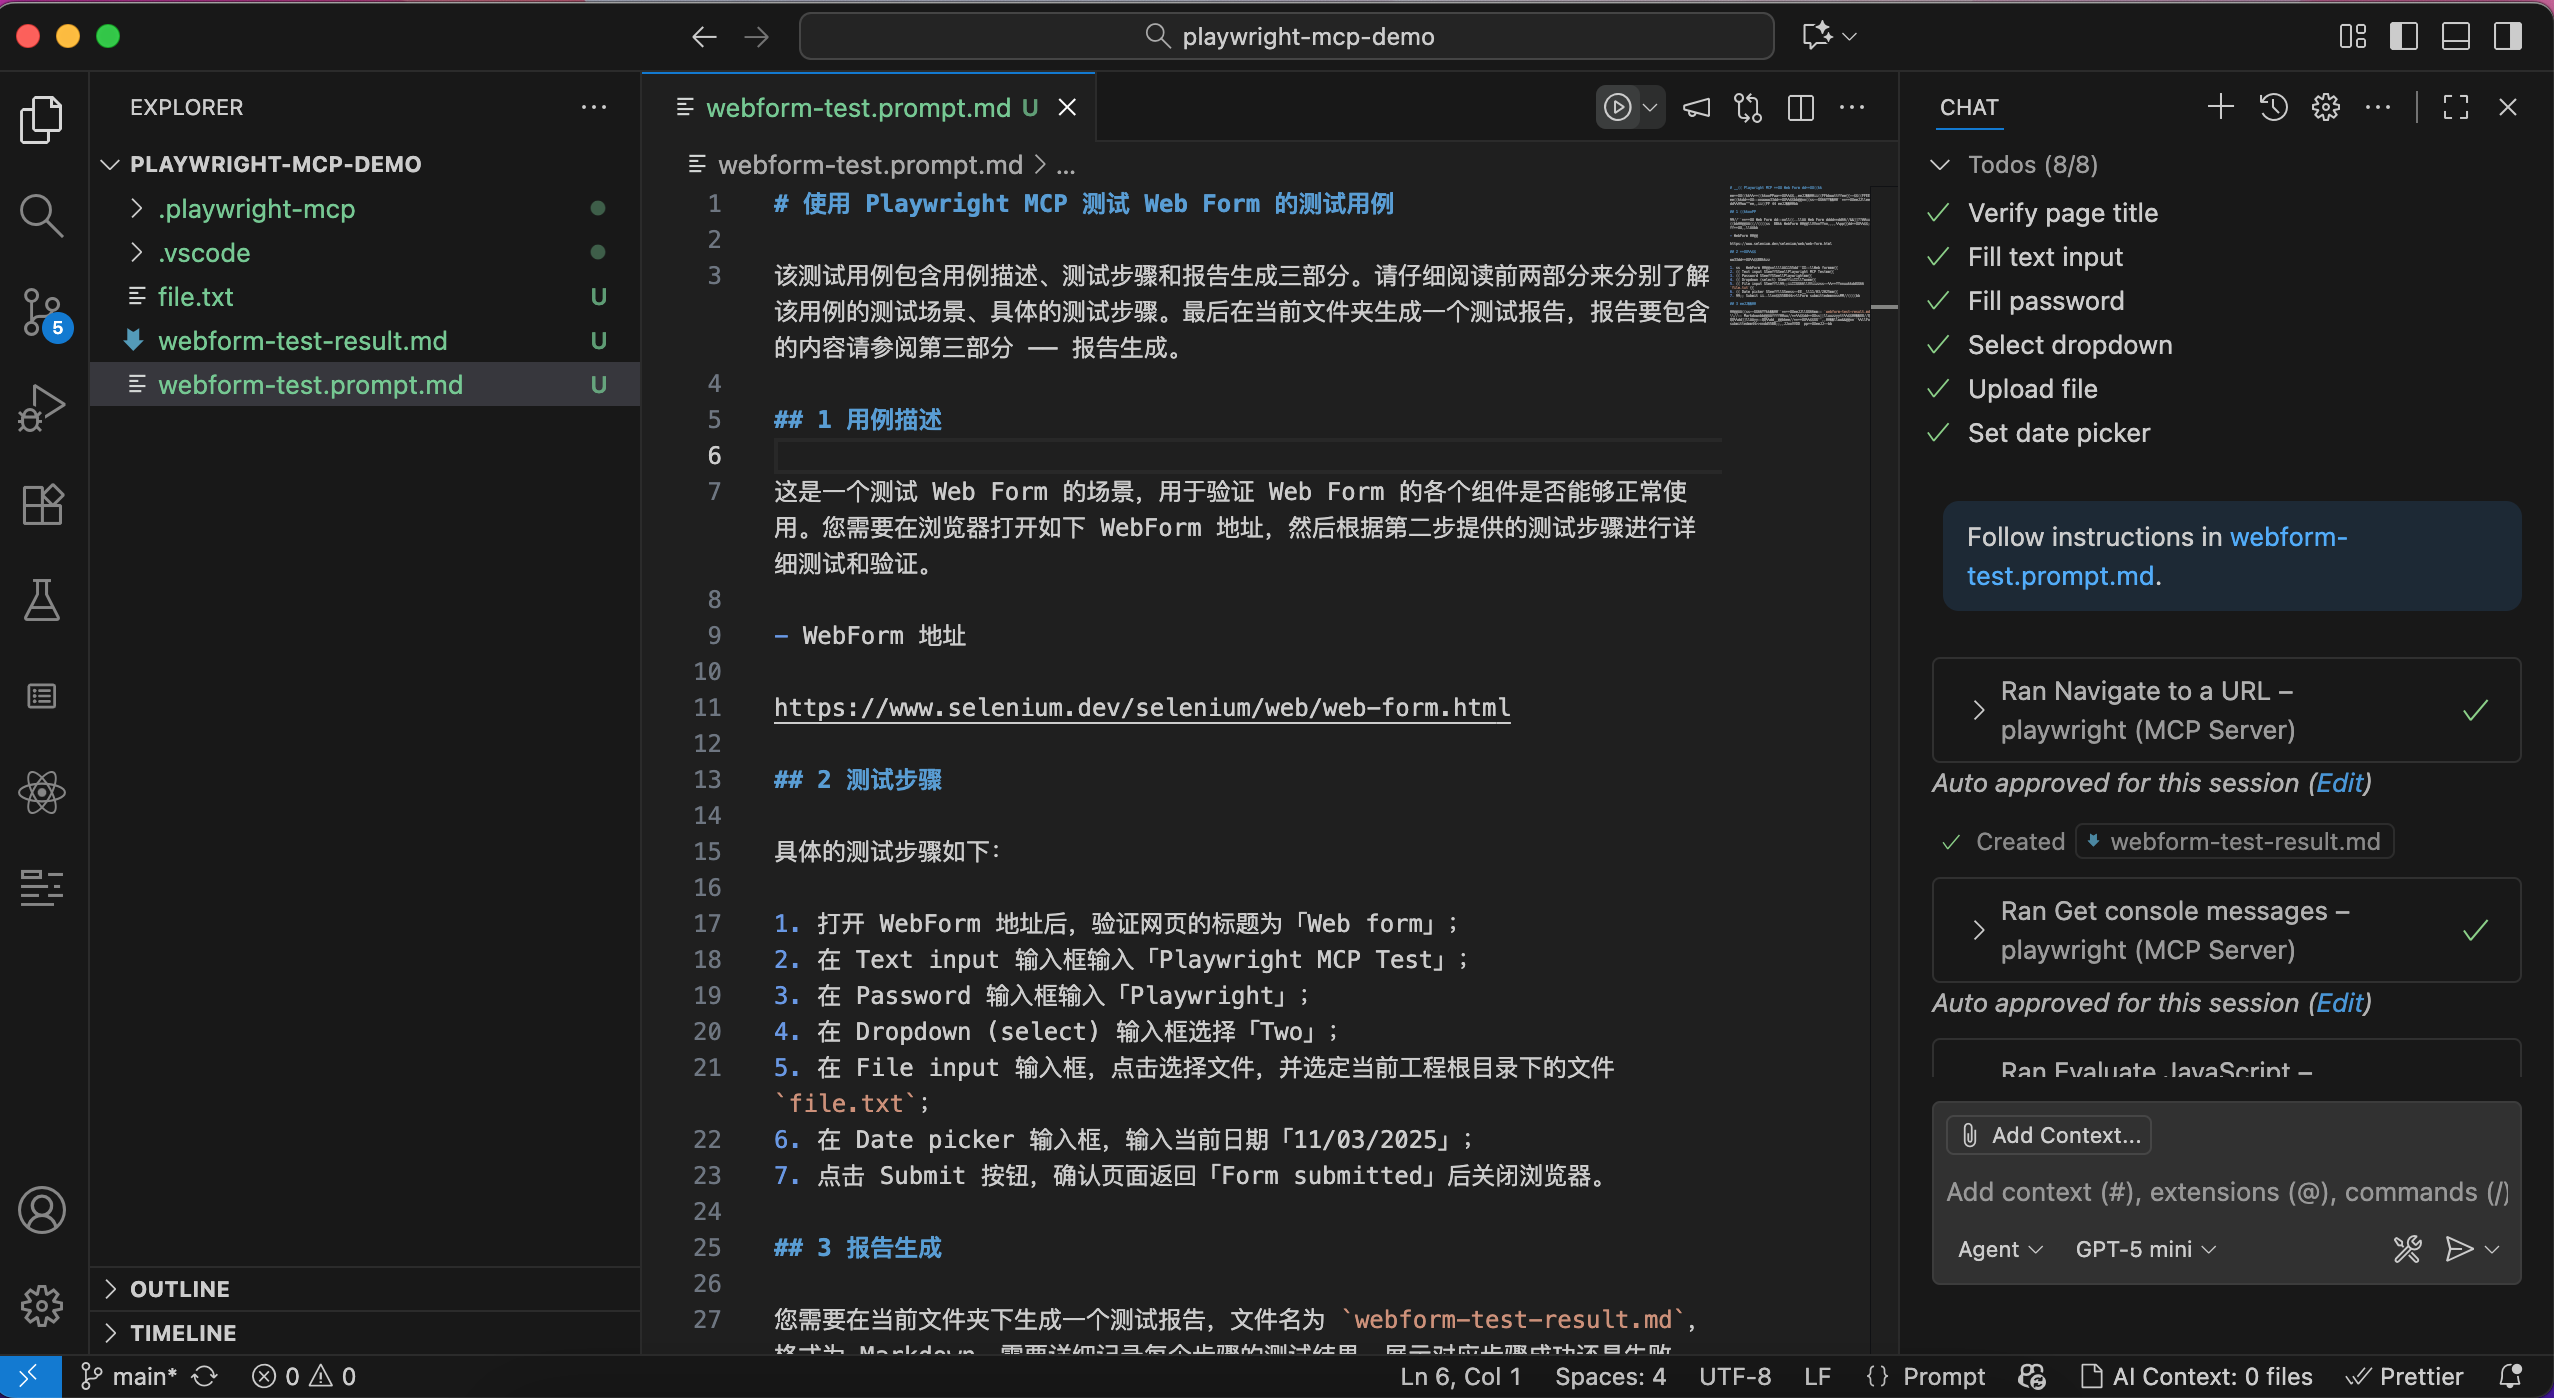Open Run and Debug view
Viewport: 2554px width, 1398px height.
[x=41, y=407]
